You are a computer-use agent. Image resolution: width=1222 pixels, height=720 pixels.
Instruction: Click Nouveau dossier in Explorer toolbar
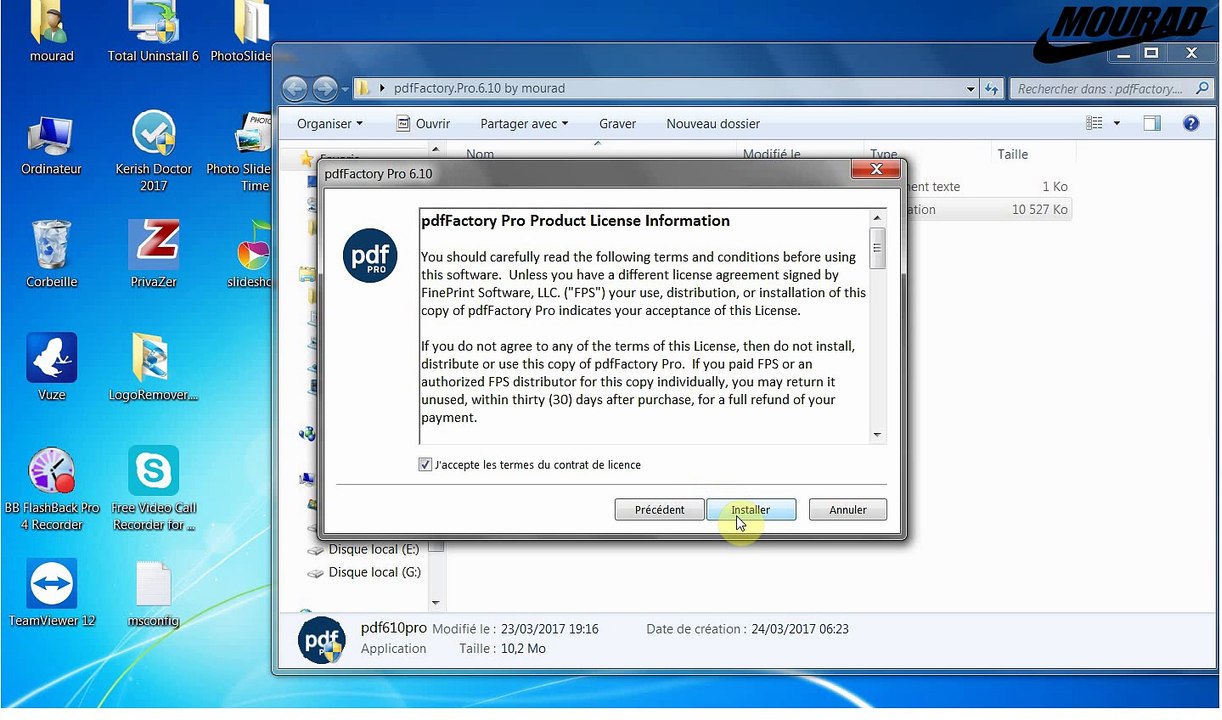(x=713, y=124)
